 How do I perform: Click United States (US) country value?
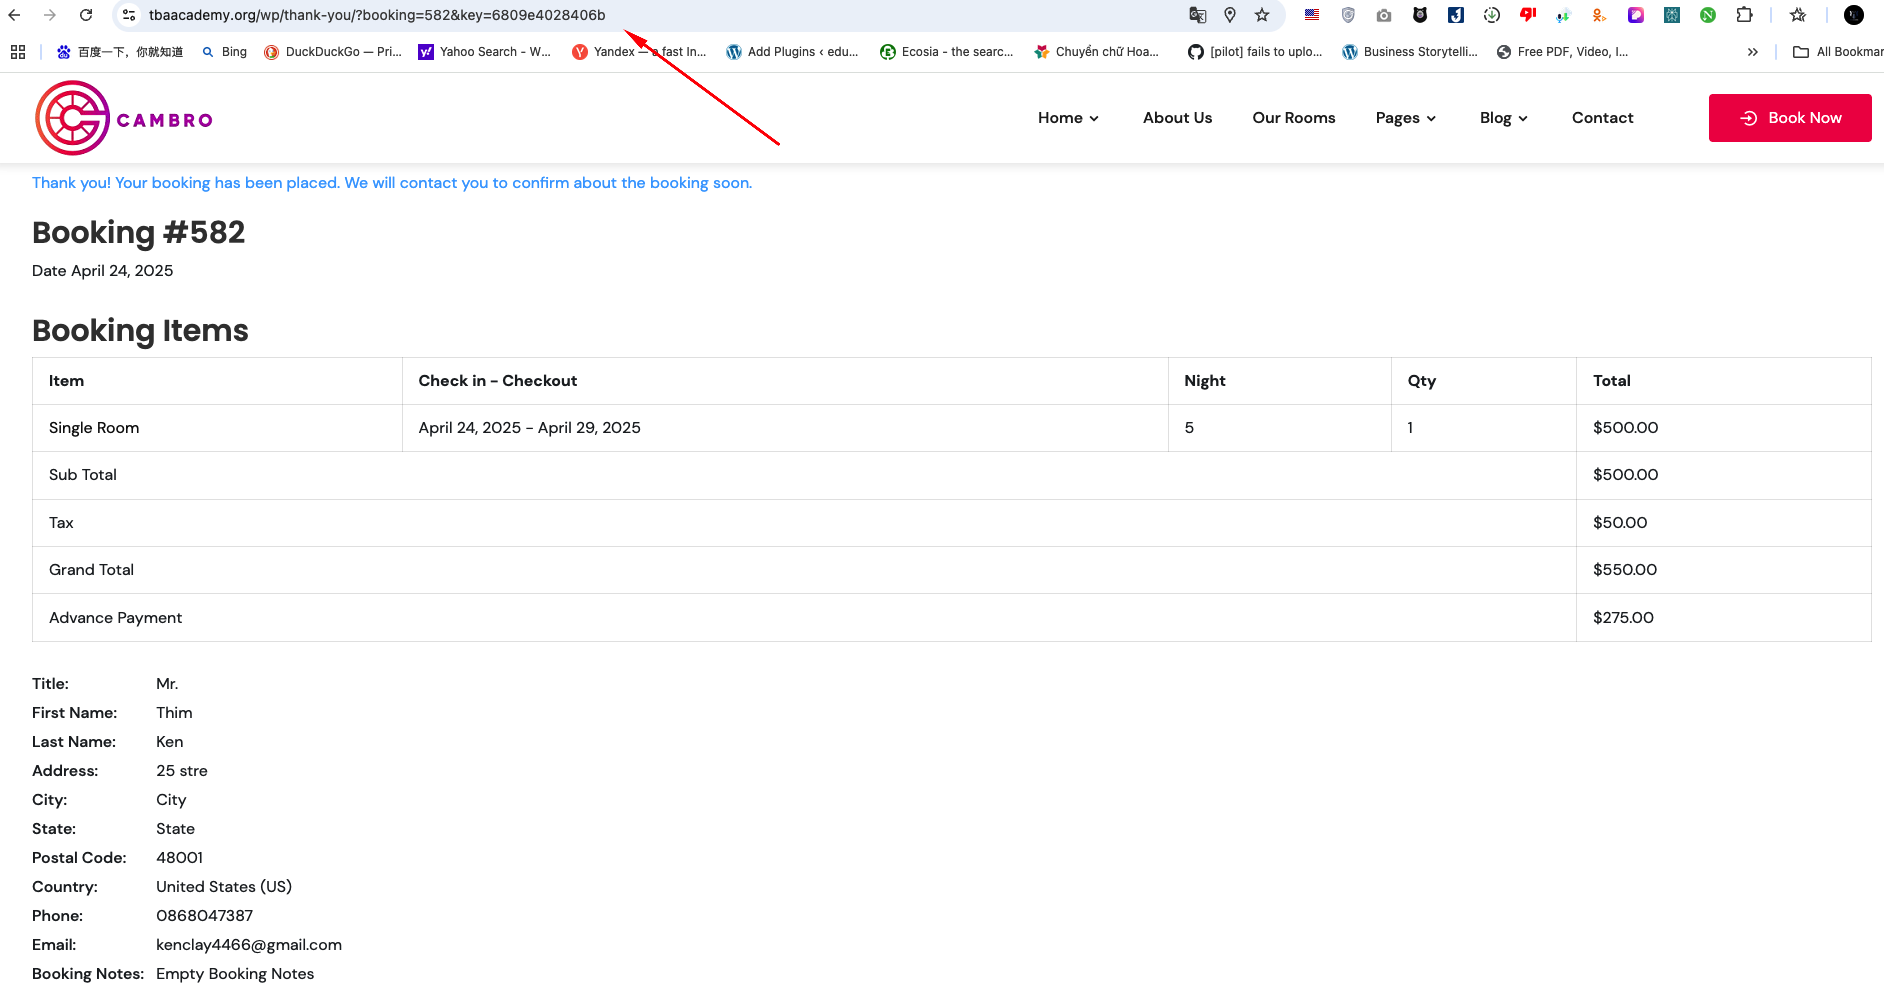[224, 887]
